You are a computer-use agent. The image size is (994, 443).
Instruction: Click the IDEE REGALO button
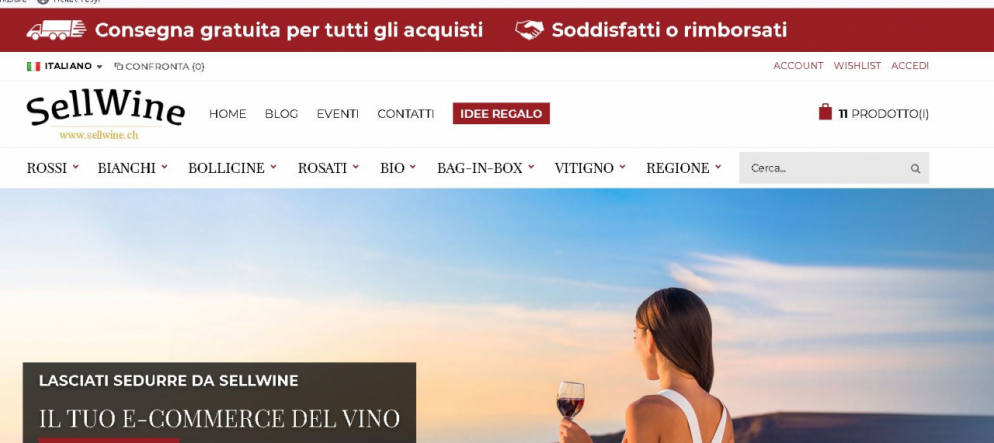tap(501, 113)
